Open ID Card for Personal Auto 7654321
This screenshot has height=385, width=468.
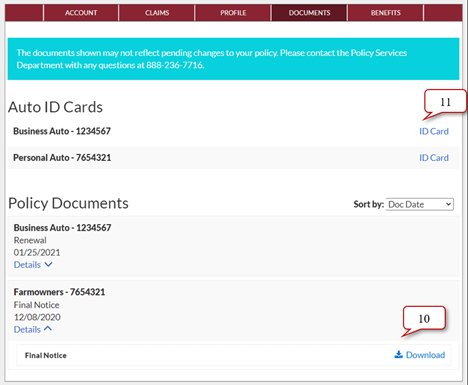[x=434, y=158]
